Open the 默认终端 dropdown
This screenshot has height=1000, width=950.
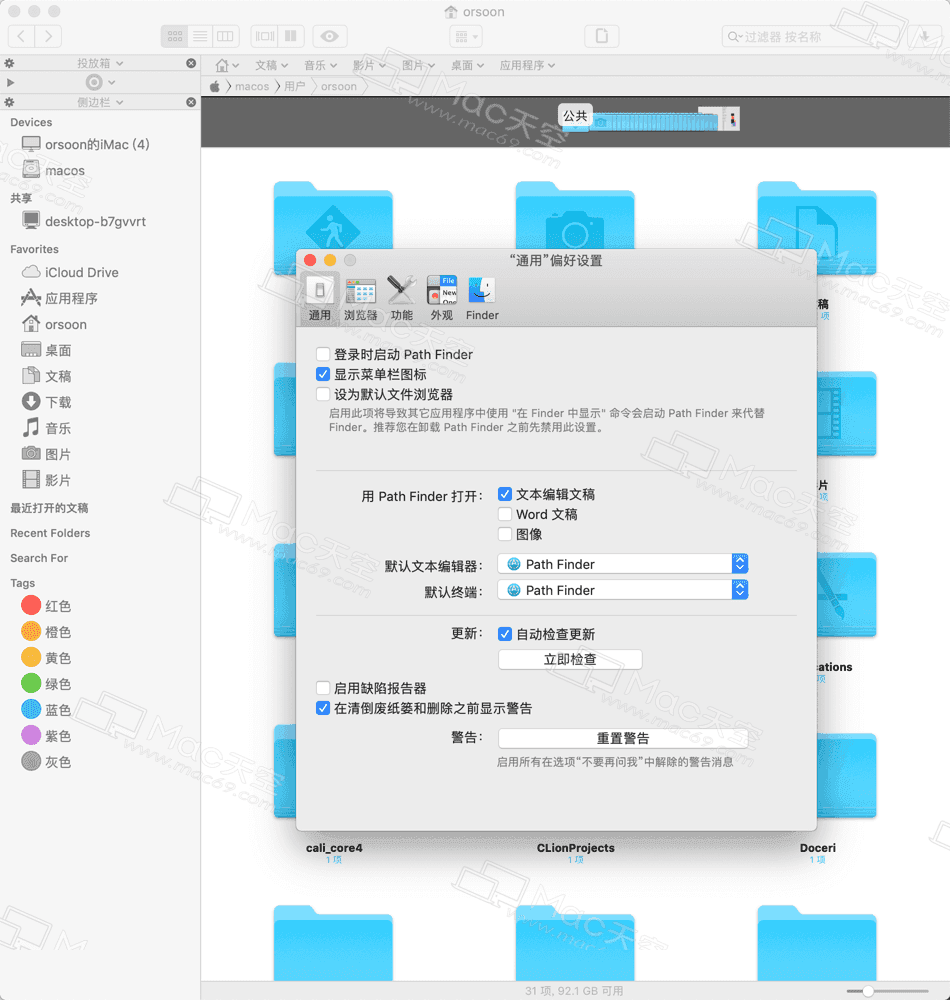(x=623, y=591)
